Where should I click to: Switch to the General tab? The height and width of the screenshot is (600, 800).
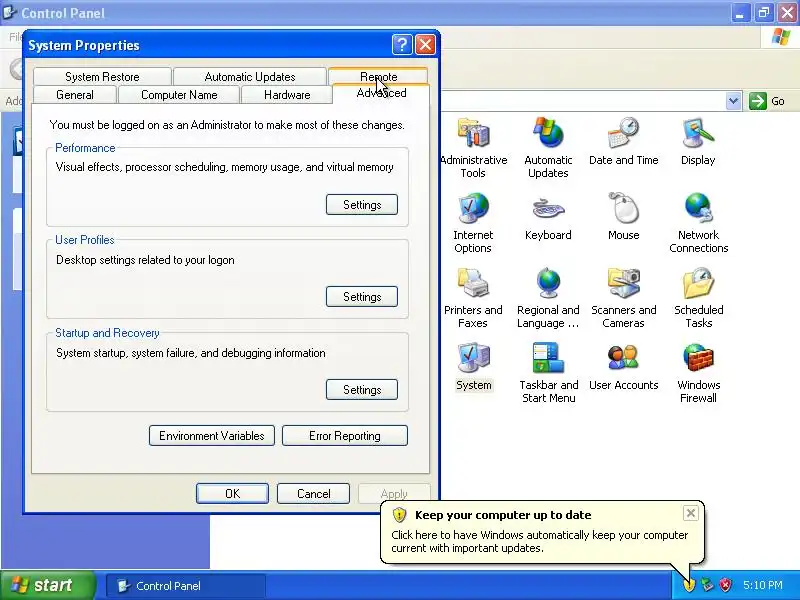(x=74, y=95)
